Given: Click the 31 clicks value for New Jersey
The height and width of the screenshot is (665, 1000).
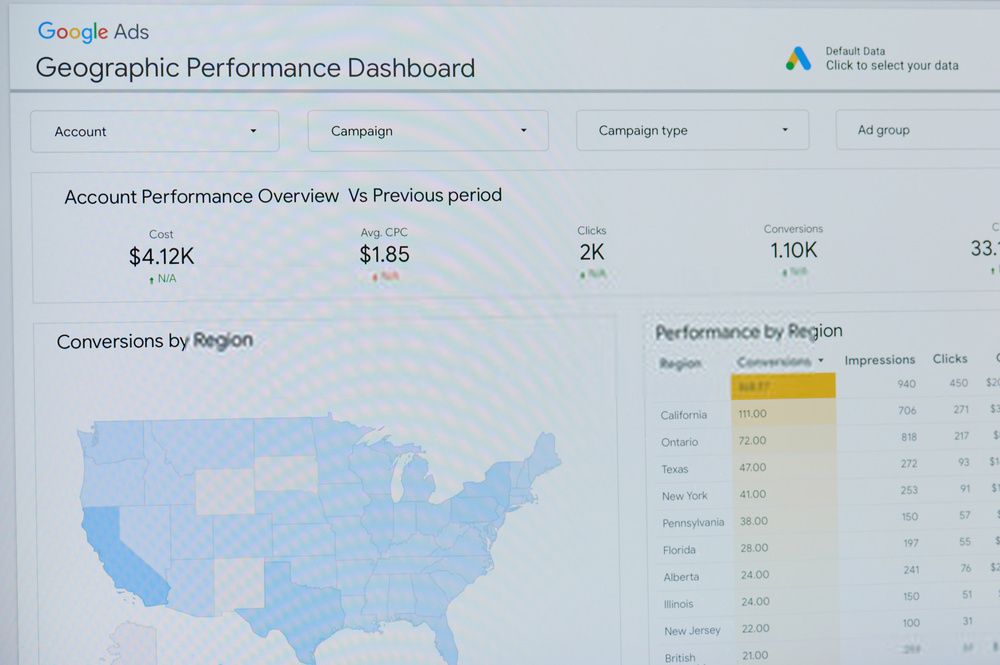Looking at the screenshot, I should point(967,620).
